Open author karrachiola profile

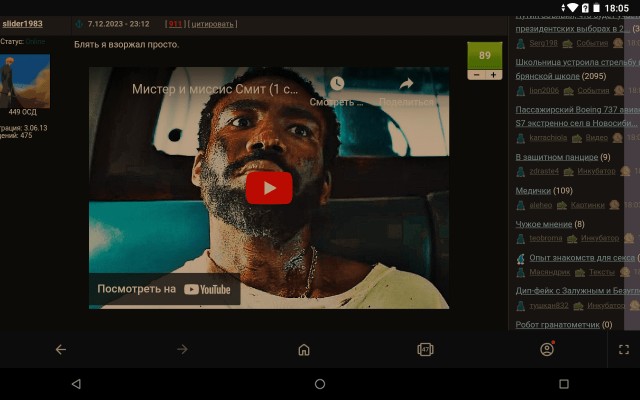548,138
